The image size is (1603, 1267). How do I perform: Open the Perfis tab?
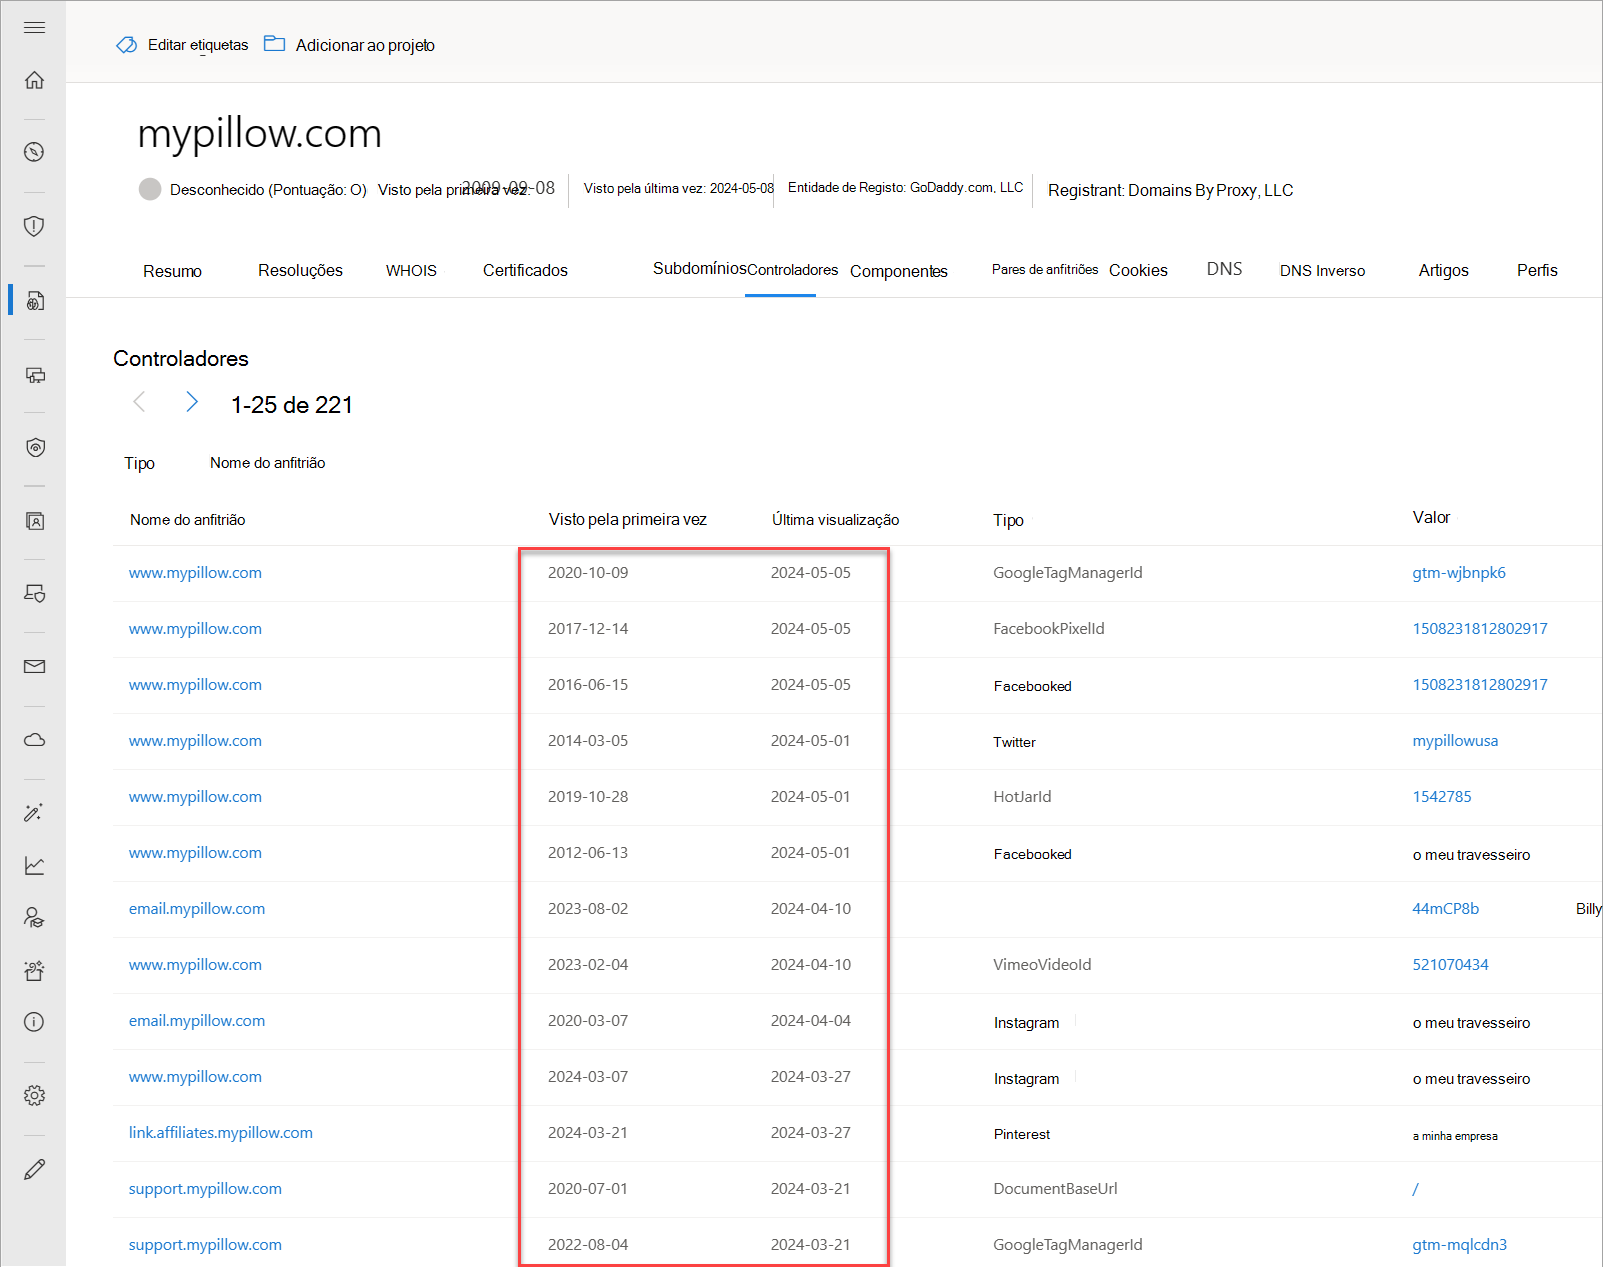click(1537, 270)
